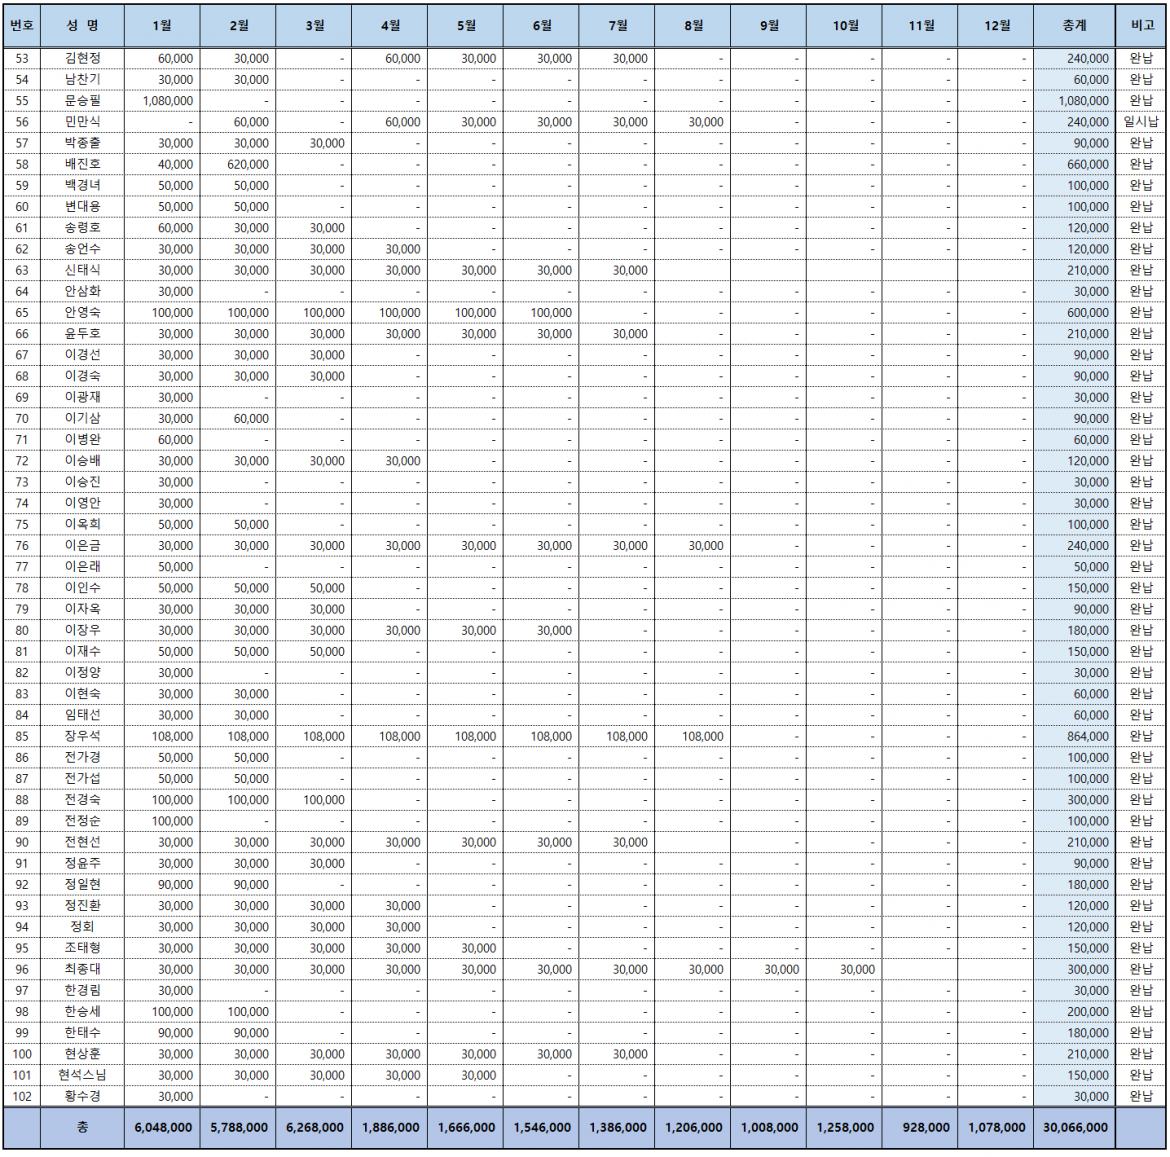This screenshot has height=1157, width=1170.
Task: Click name cell 남찬기
Action: 82,79
